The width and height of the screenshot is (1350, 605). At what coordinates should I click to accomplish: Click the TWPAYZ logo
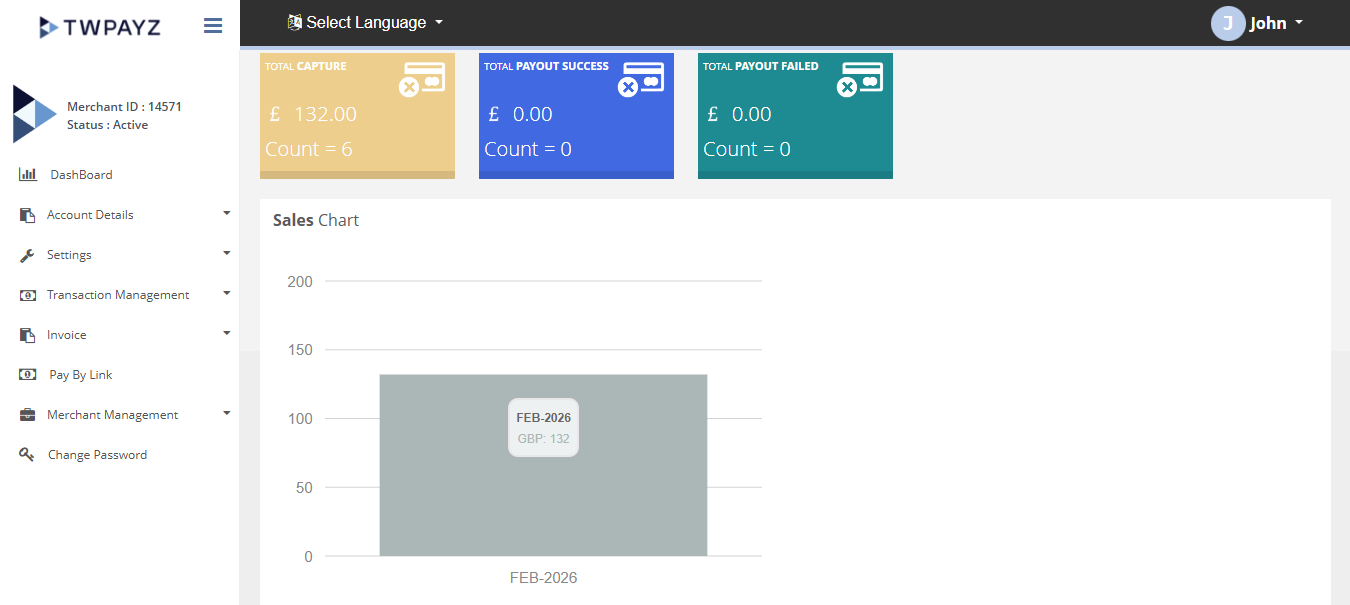pyautogui.click(x=99, y=27)
